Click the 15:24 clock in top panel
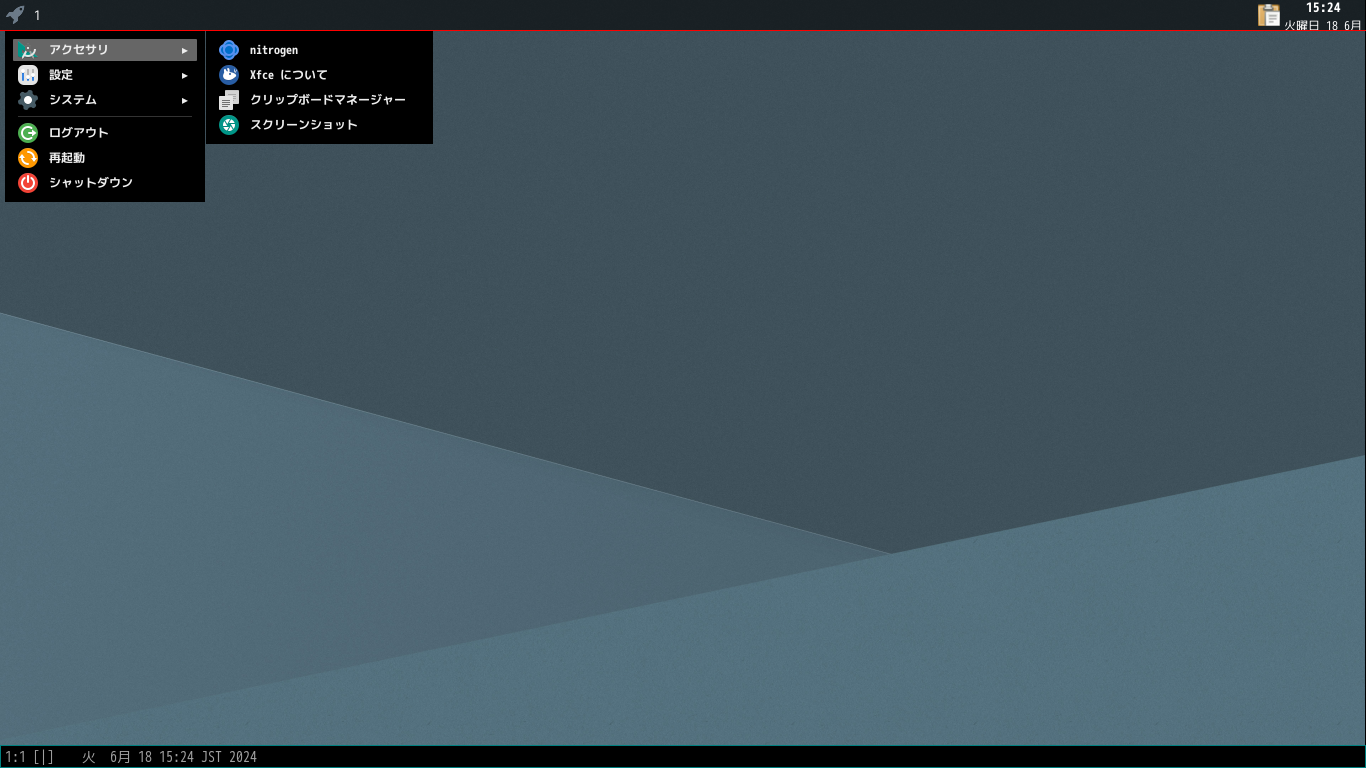The width and height of the screenshot is (1366, 768). pos(1323,8)
